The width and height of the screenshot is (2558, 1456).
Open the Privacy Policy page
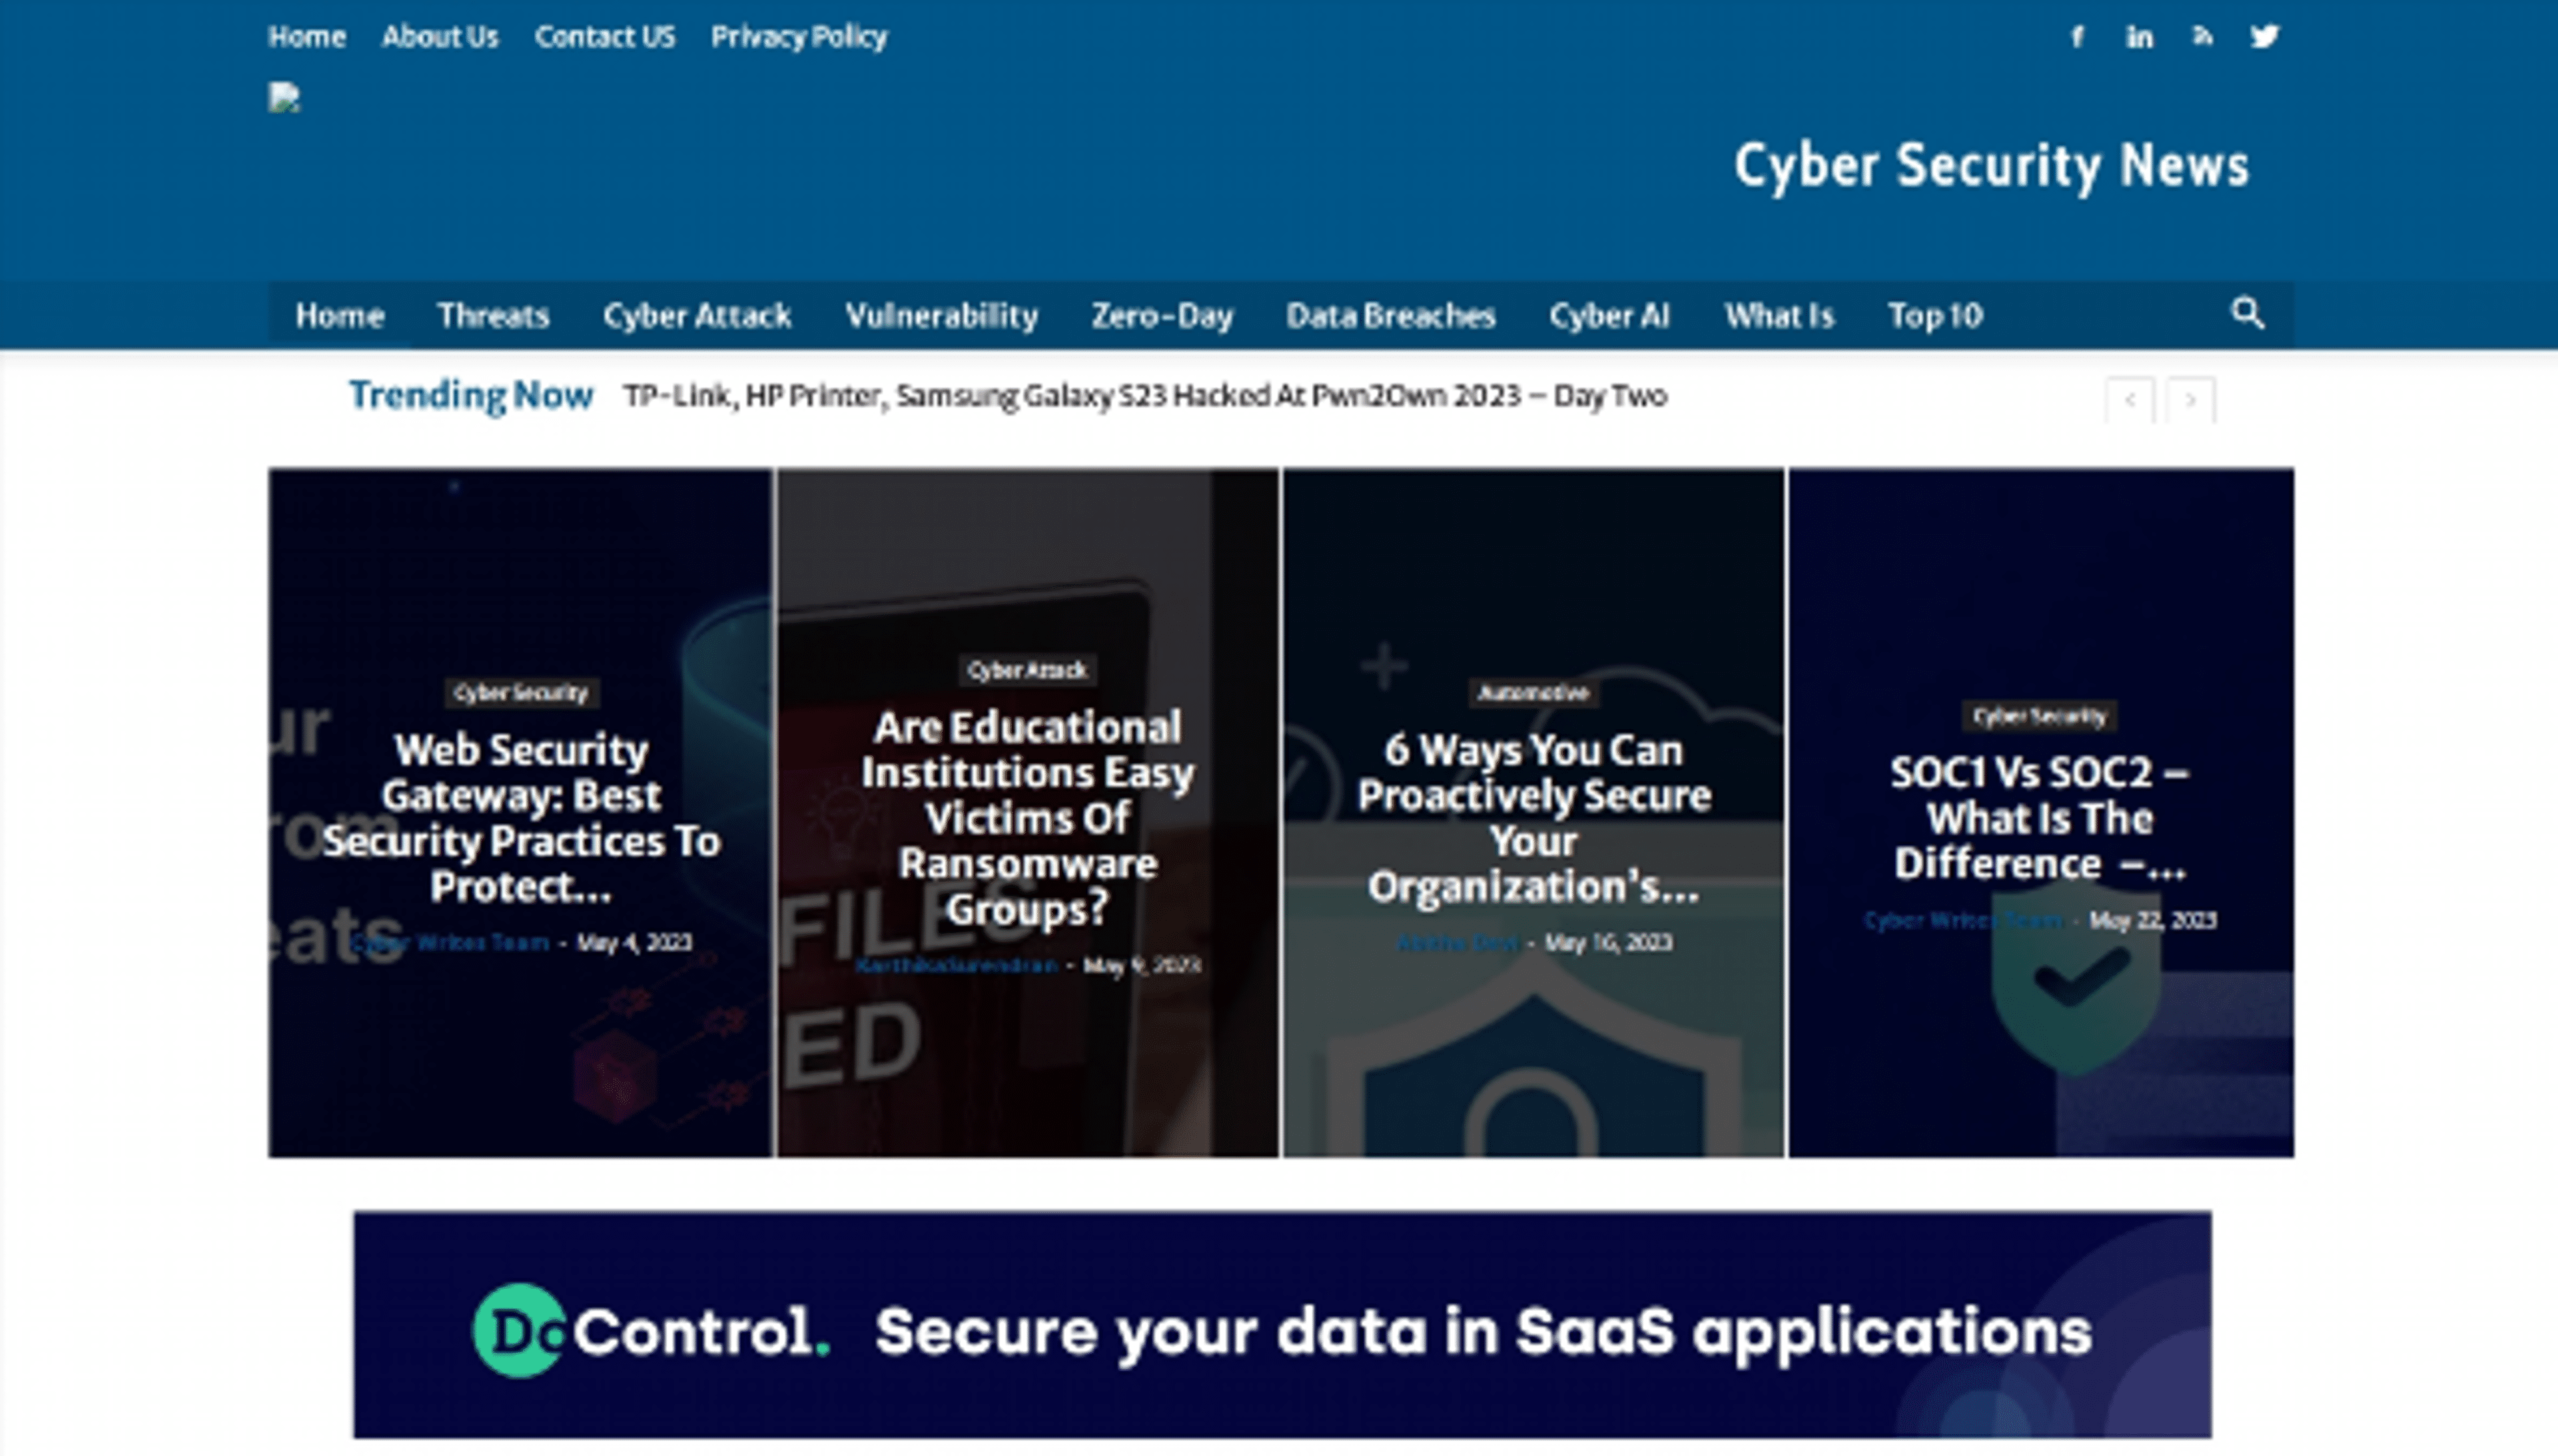799,36
